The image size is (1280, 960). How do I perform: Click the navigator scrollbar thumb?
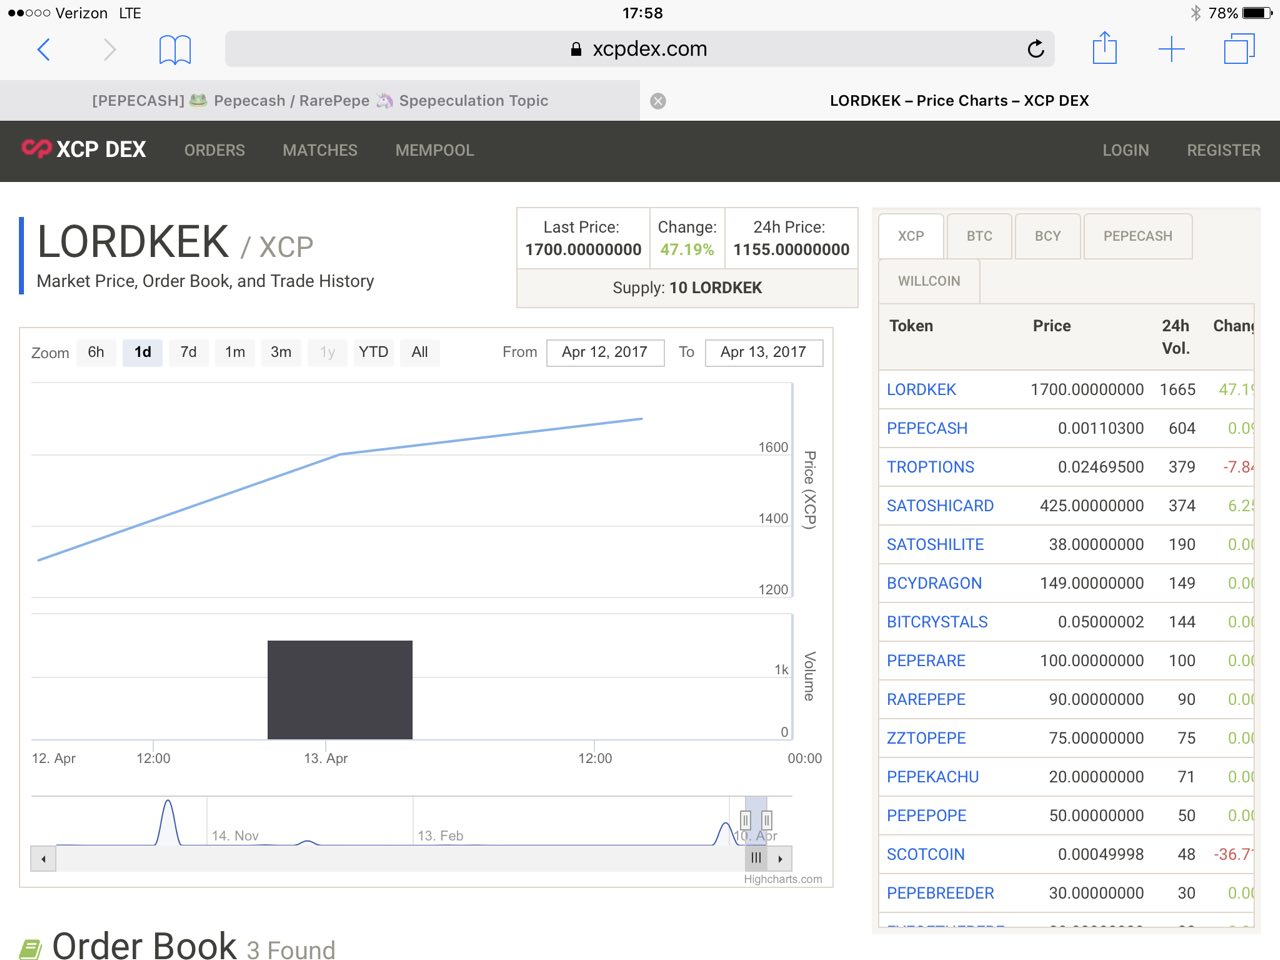tap(756, 858)
